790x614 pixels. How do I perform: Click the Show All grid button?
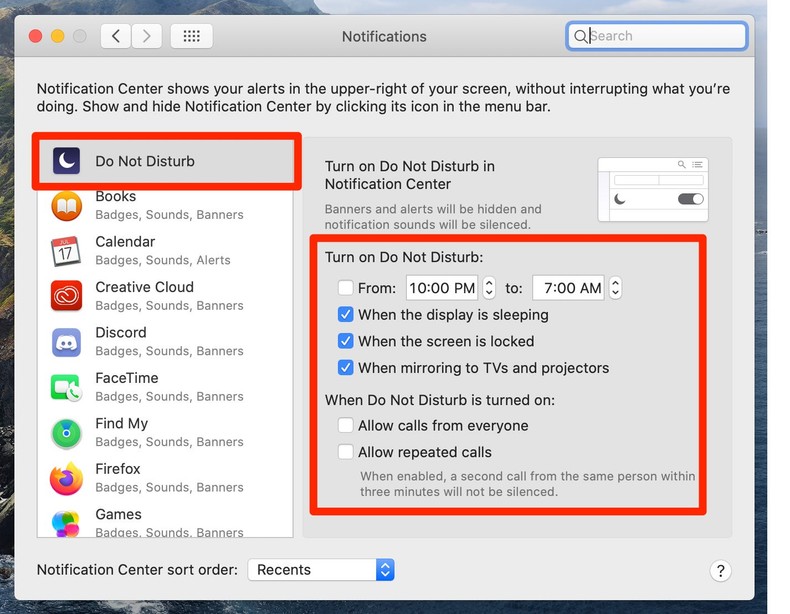click(192, 37)
